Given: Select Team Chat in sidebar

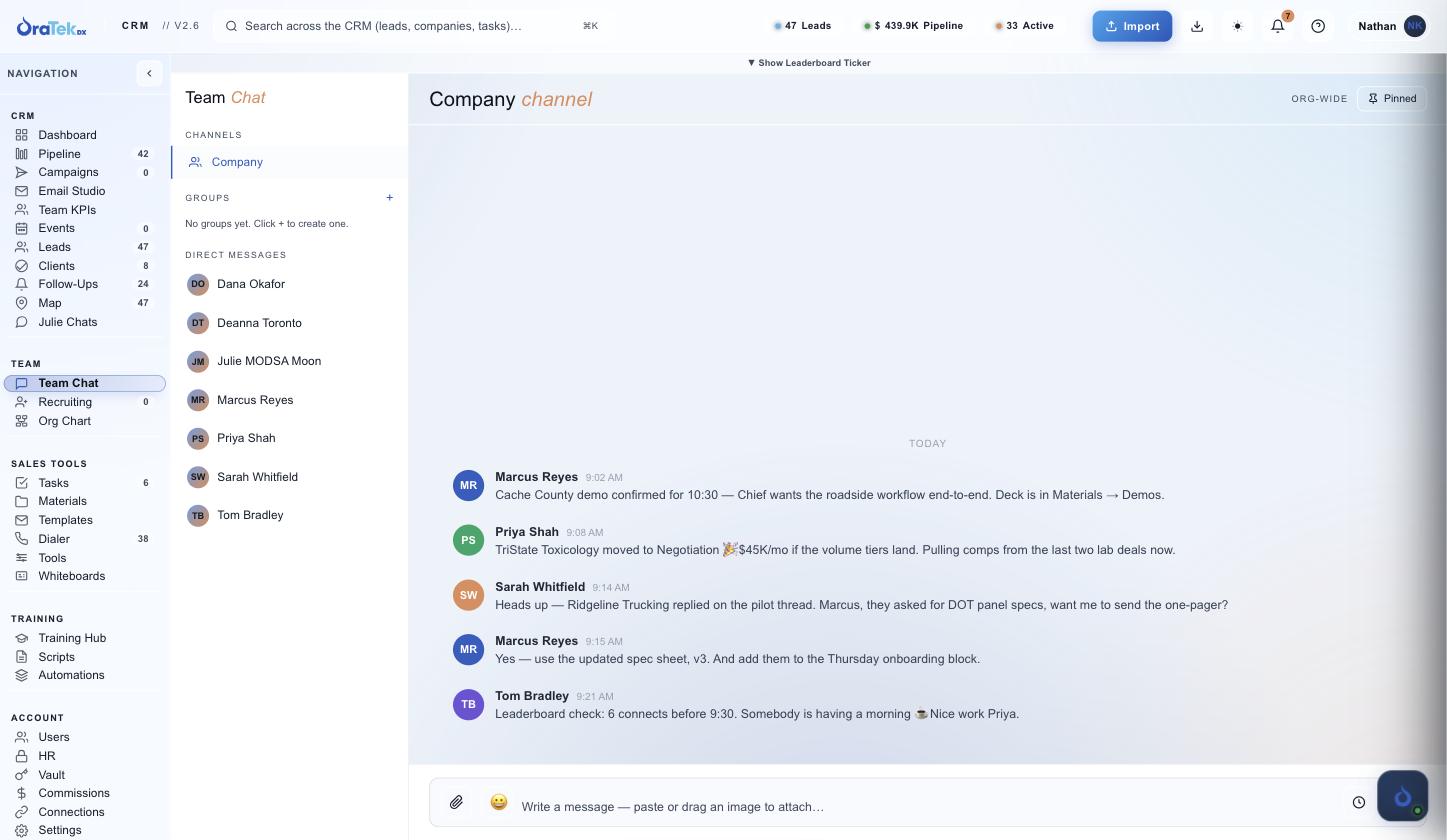Looking at the screenshot, I should click(x=84, y=383).
